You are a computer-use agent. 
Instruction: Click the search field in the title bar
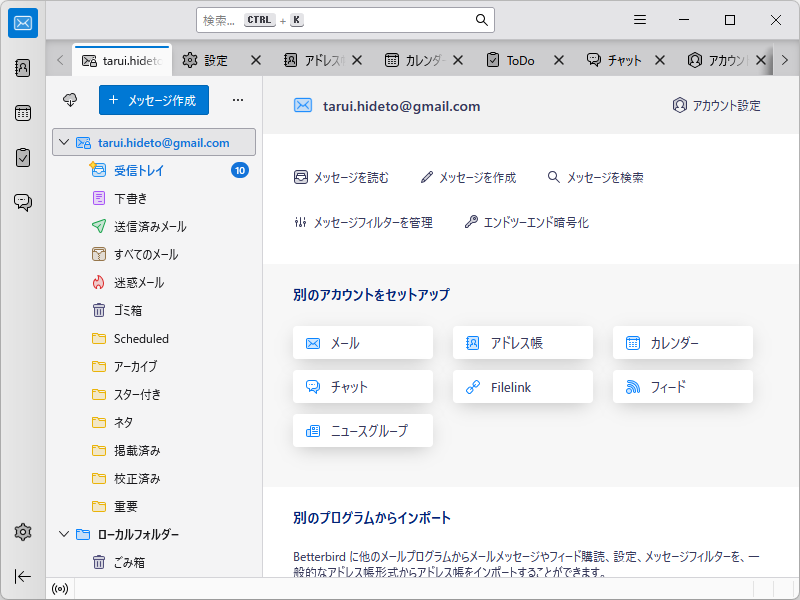click(345, 19)
